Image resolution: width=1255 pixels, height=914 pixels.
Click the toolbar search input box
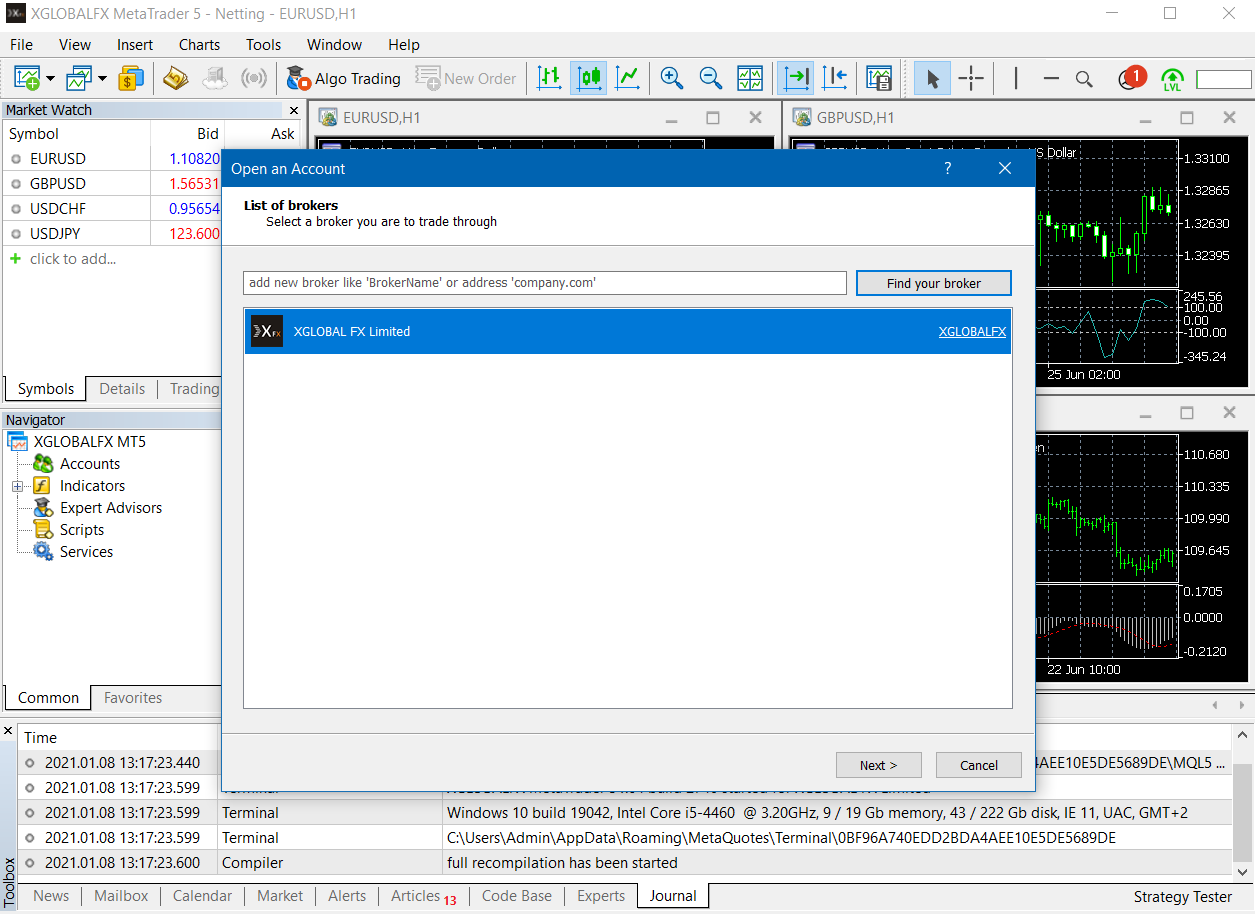[1224, 79]
